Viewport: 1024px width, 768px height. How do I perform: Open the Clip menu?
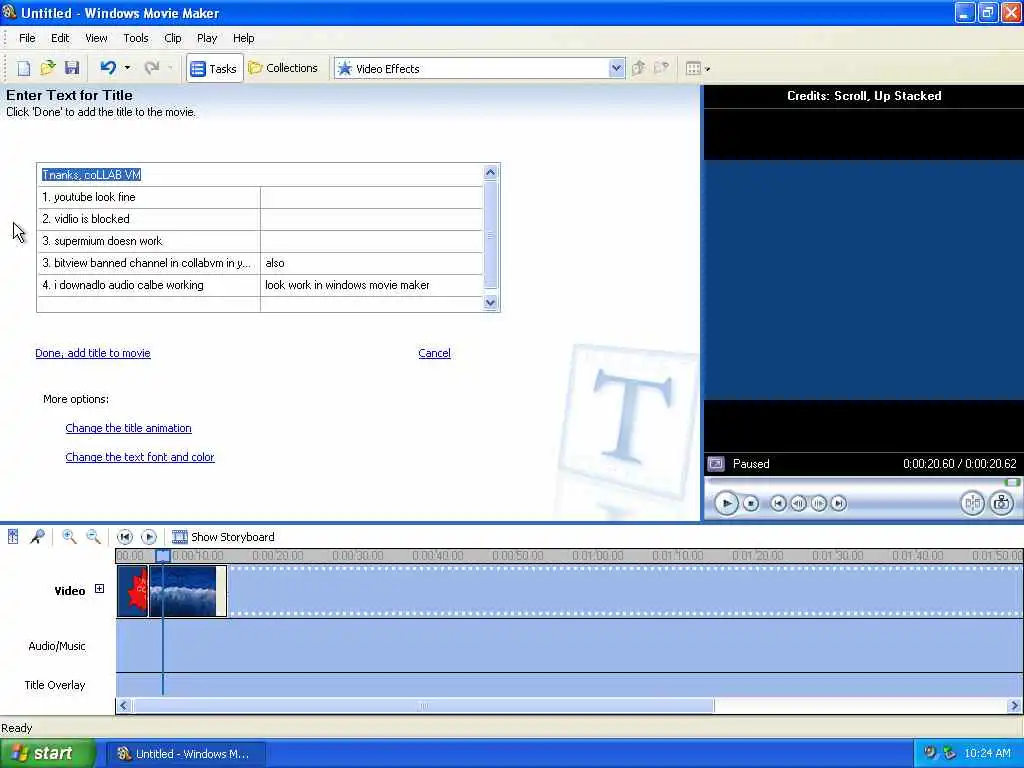172,38
